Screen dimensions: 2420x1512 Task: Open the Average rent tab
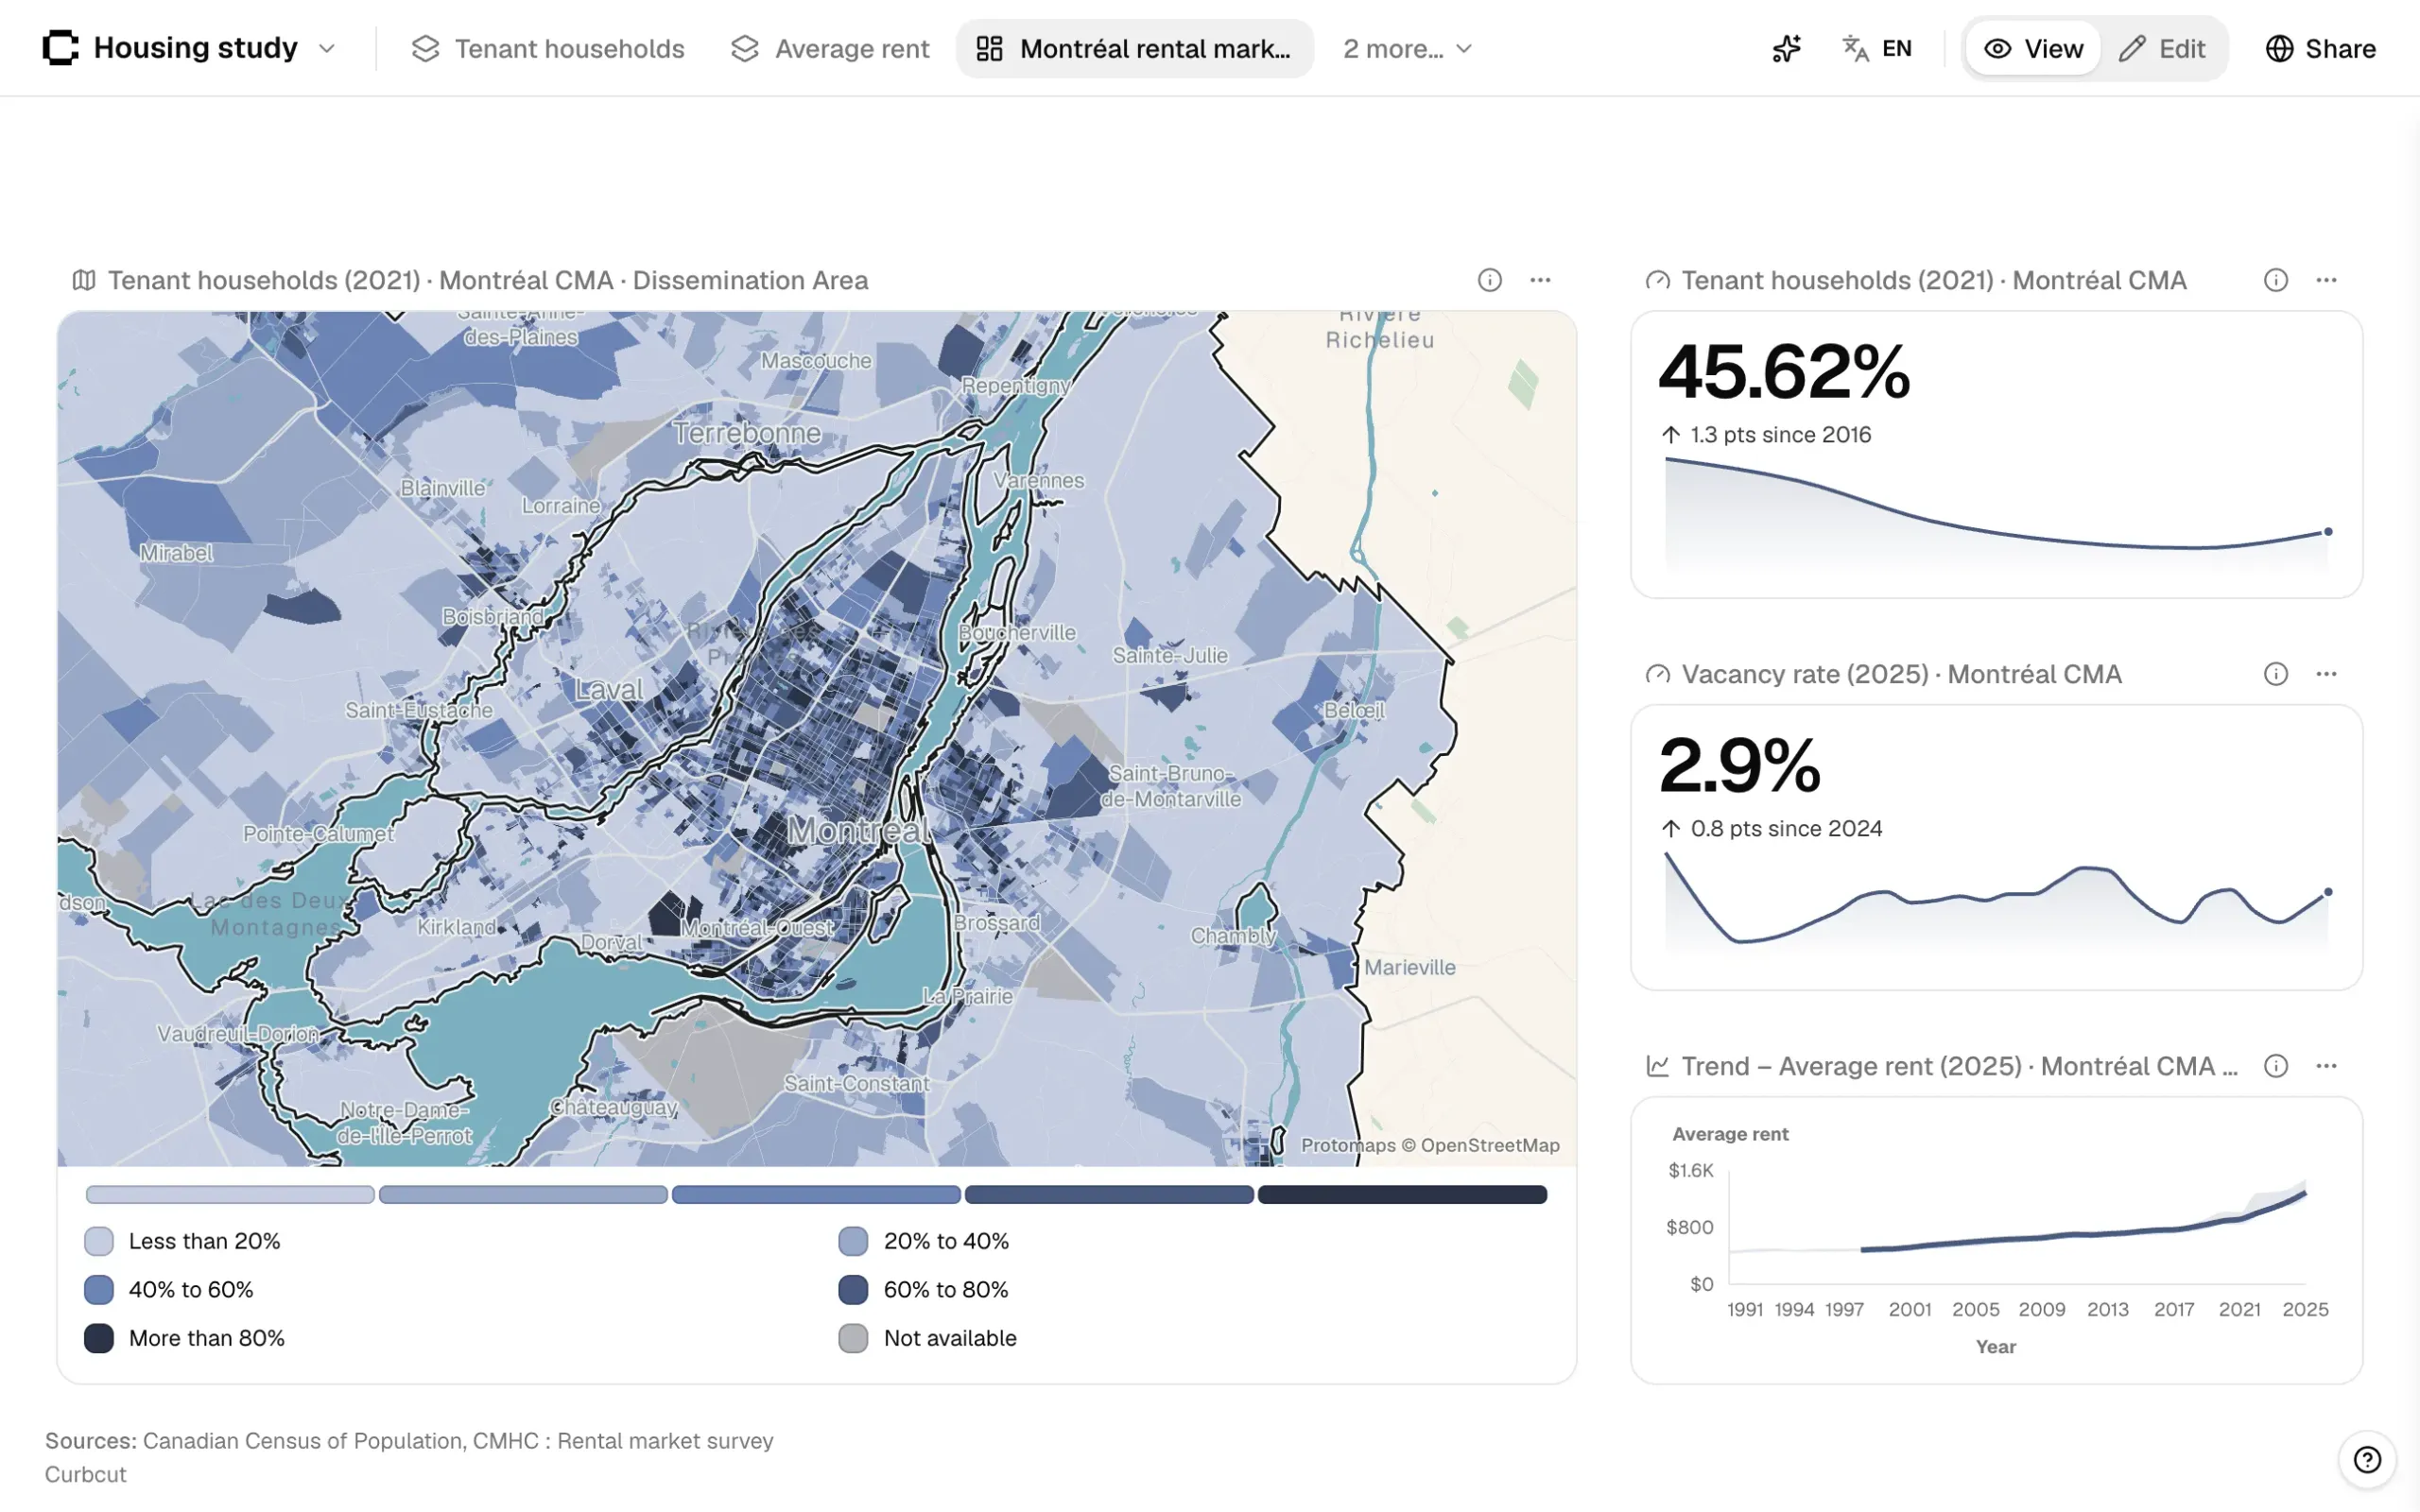coord(830,48)
